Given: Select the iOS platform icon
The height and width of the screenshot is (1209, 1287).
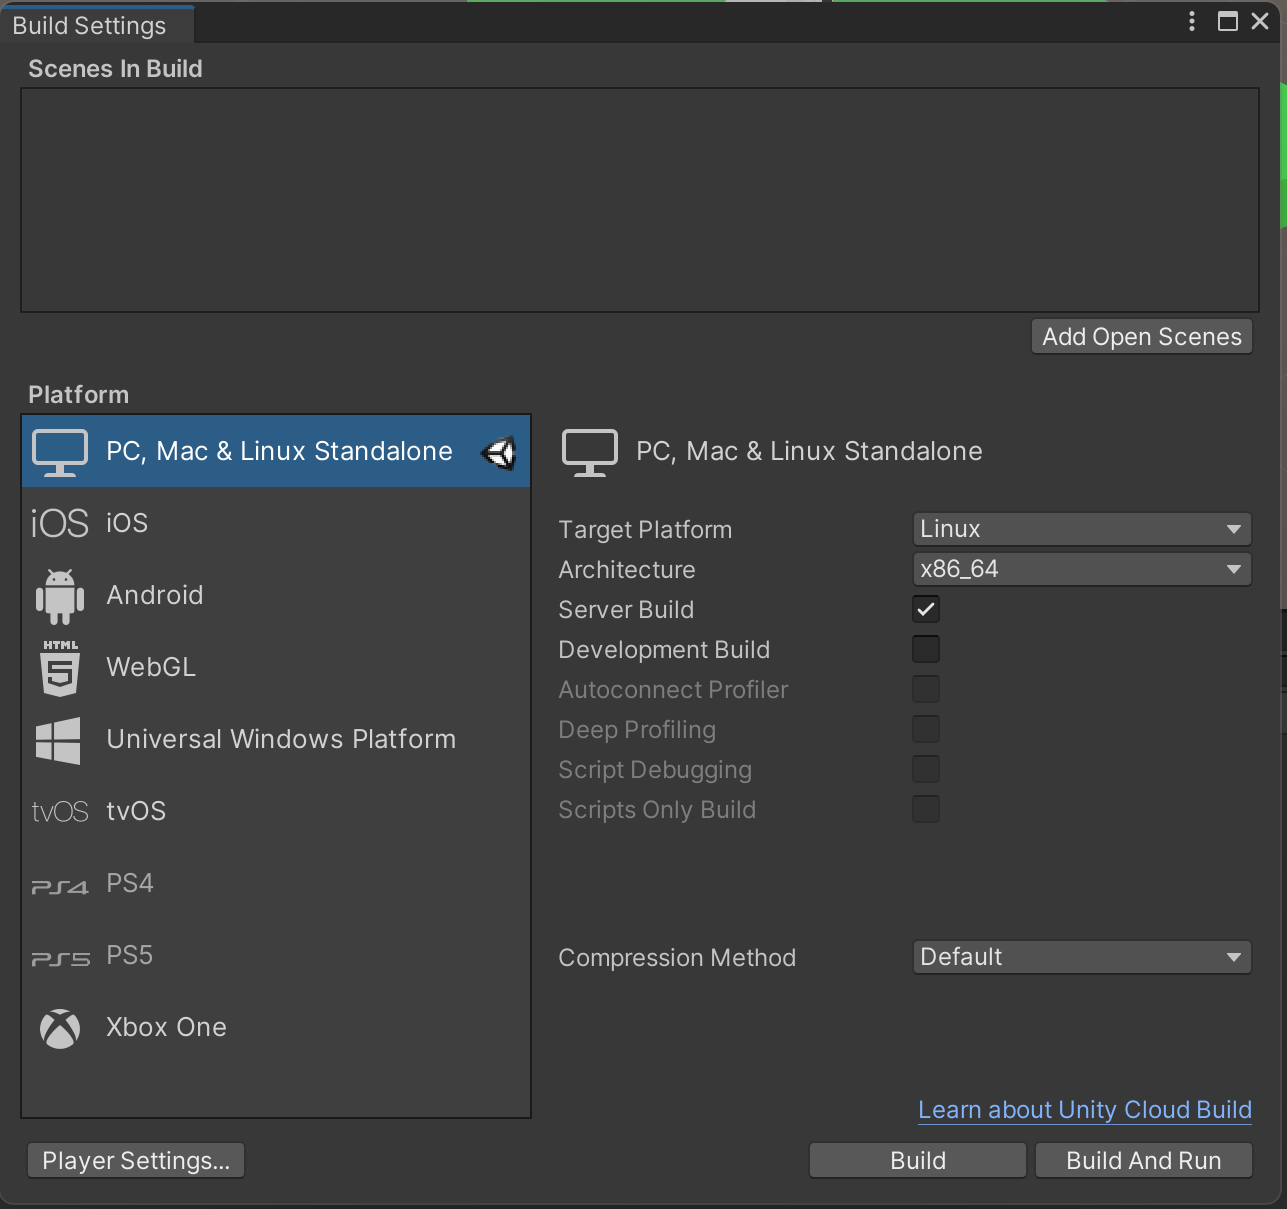Looking at the screenshot, I should point(59,523).
